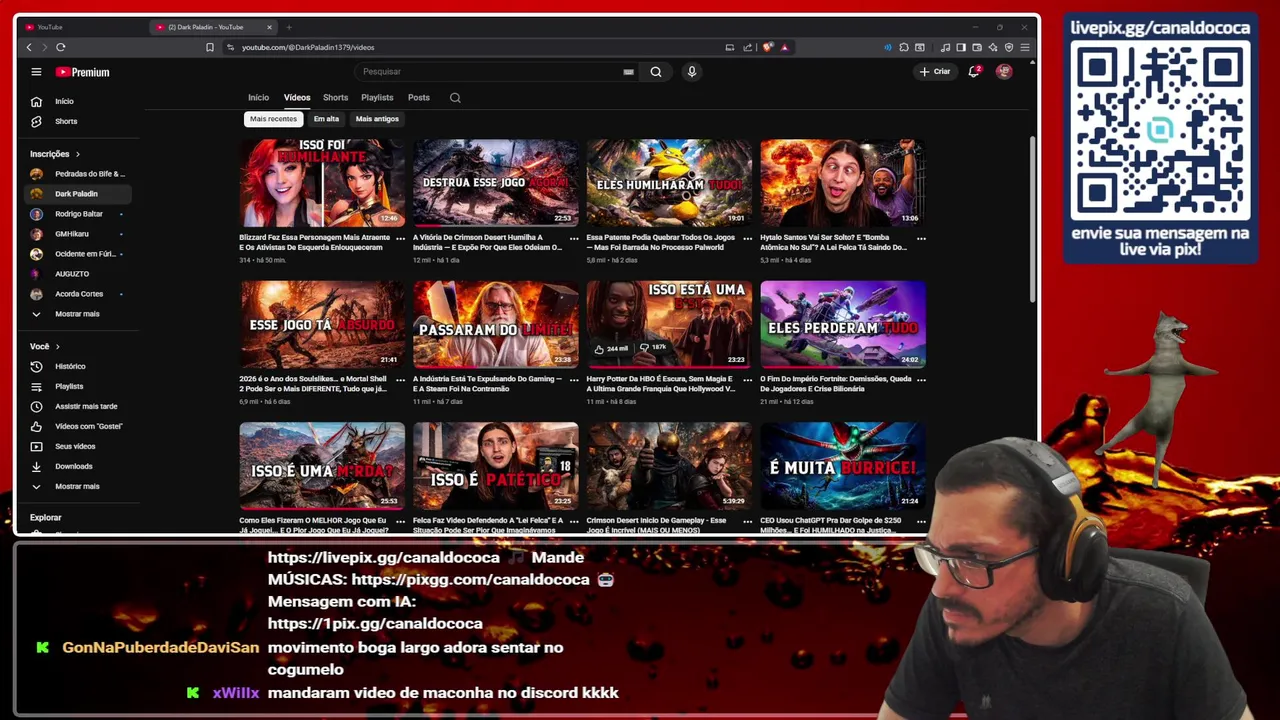Click the music note toolbar icon
The image size is (1280, 720).
click(946, 47)
